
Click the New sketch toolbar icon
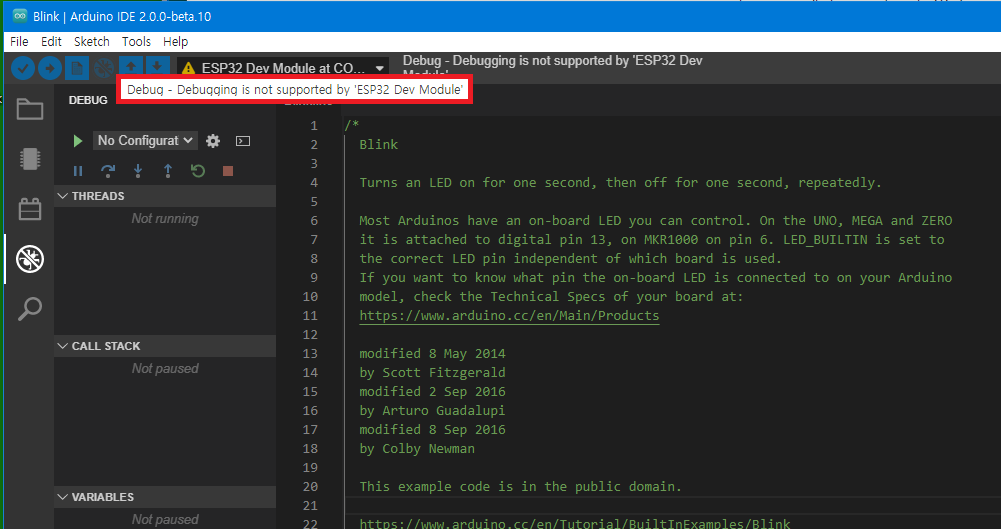click(x=77, y=68)
